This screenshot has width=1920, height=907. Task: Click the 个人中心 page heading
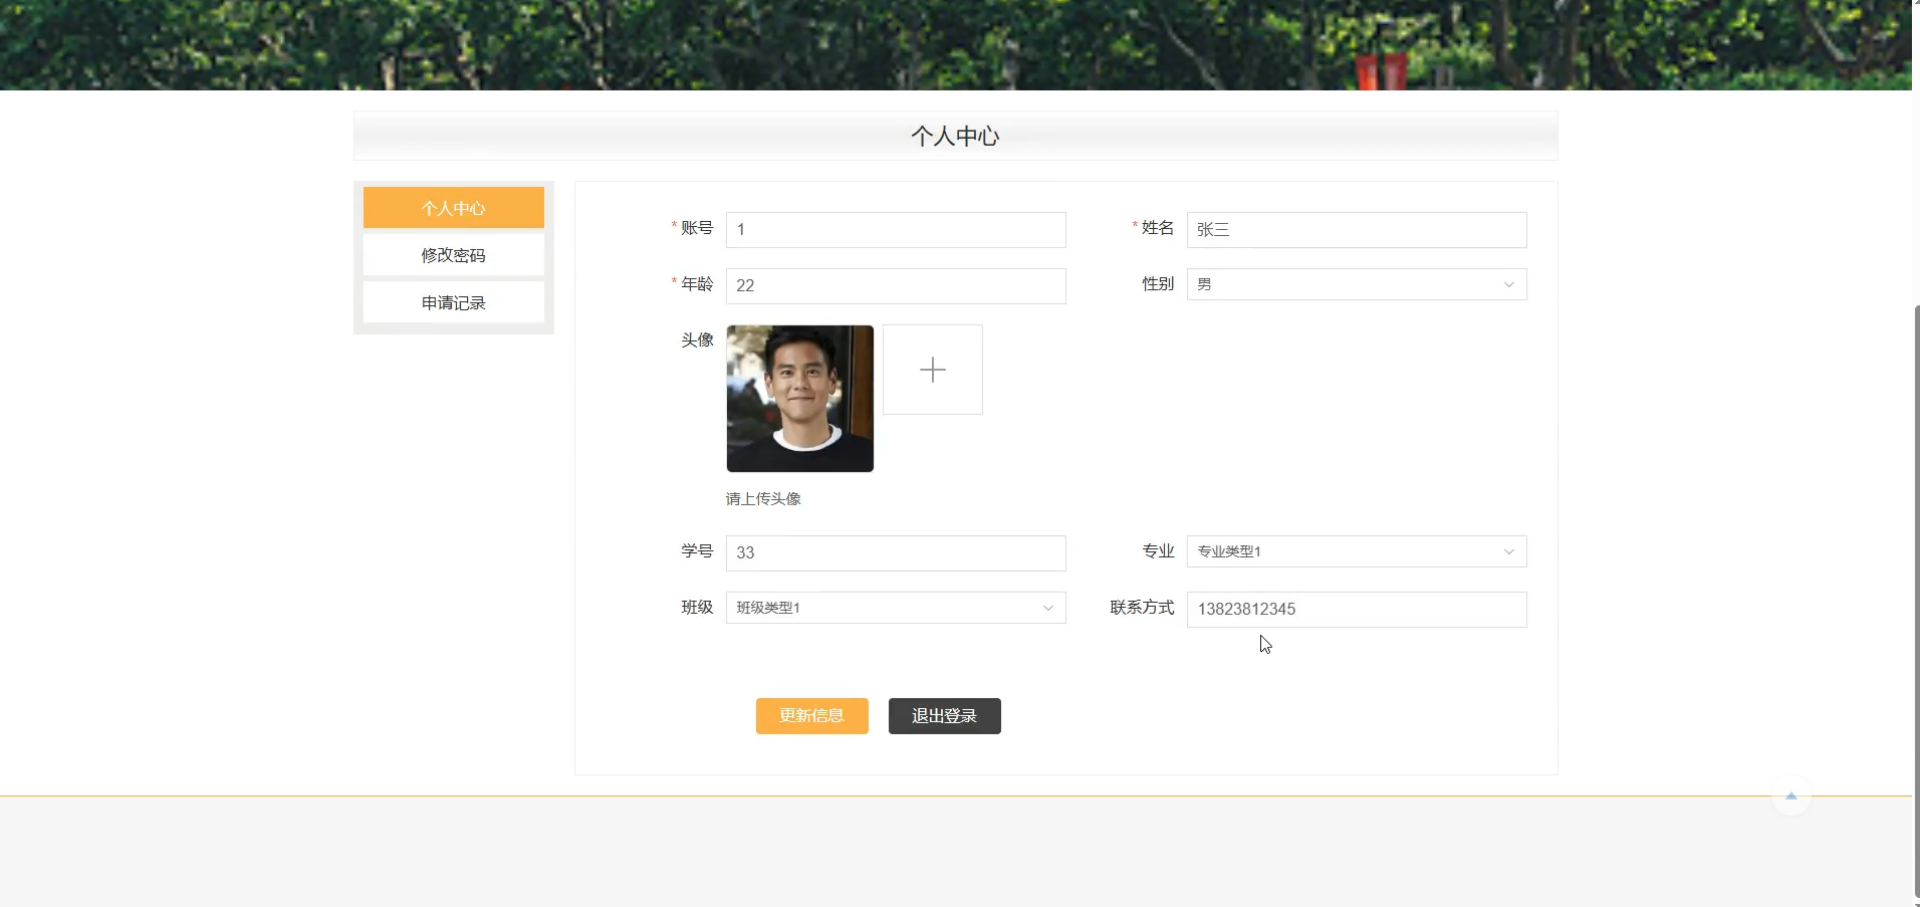(x=955, y=136)
